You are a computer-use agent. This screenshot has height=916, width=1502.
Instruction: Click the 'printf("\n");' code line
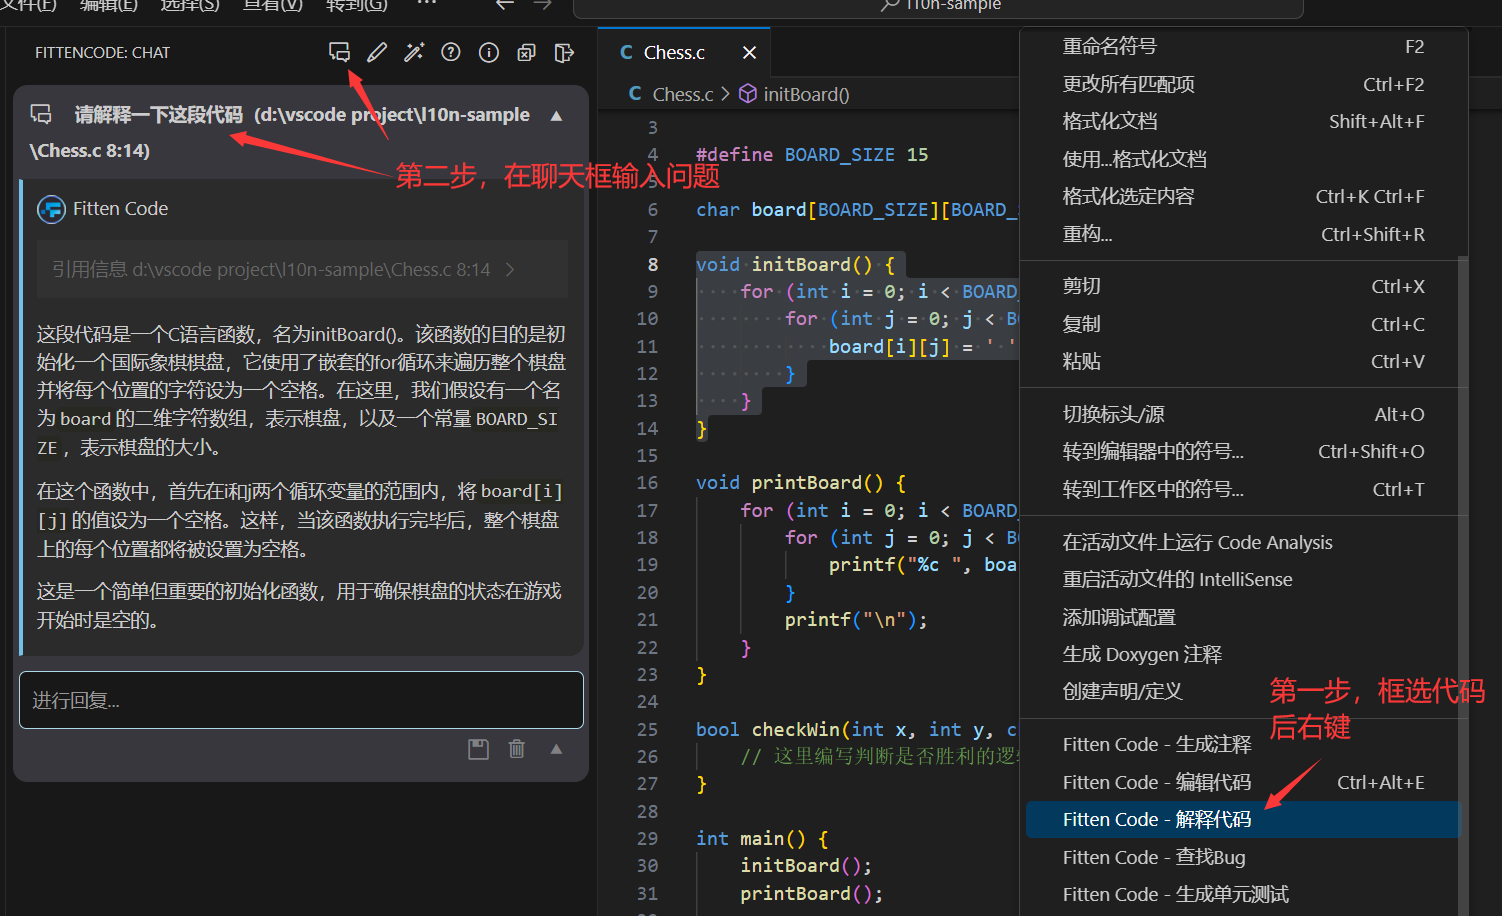[856, 619]
